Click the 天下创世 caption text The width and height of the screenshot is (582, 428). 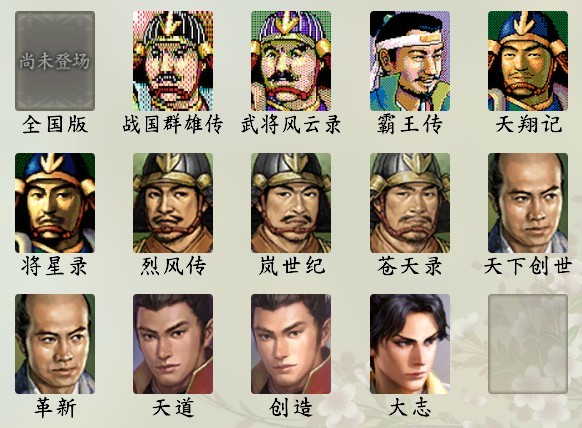(x=528, y=266)
